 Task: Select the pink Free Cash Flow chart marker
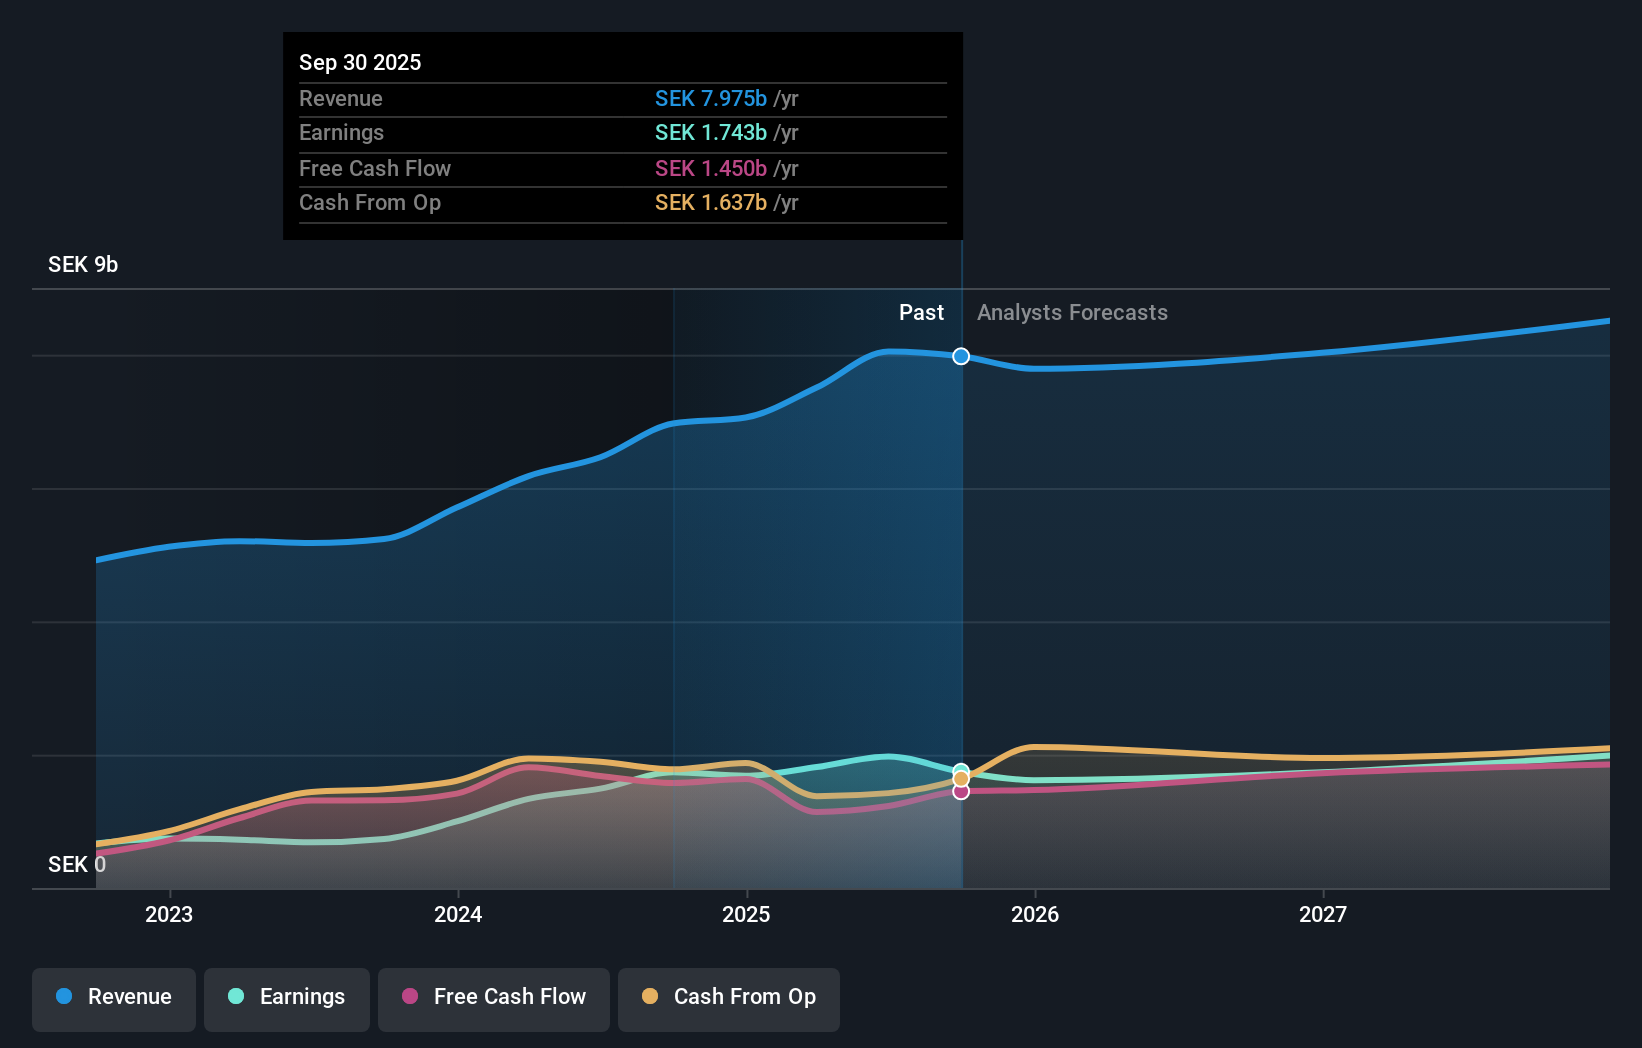961,791
